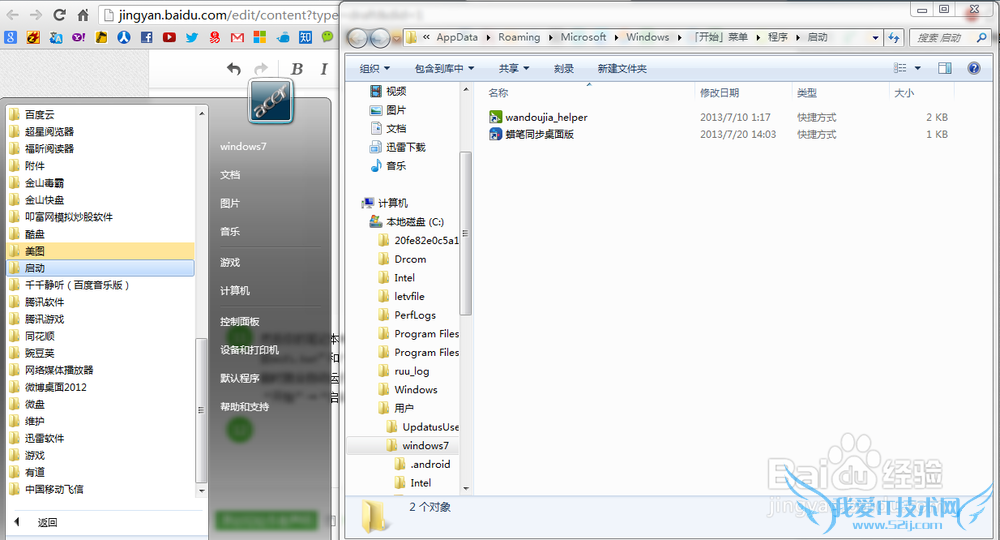Open the translate bookmark icon
Viewport: 1000px width, 540px height.
55,38
